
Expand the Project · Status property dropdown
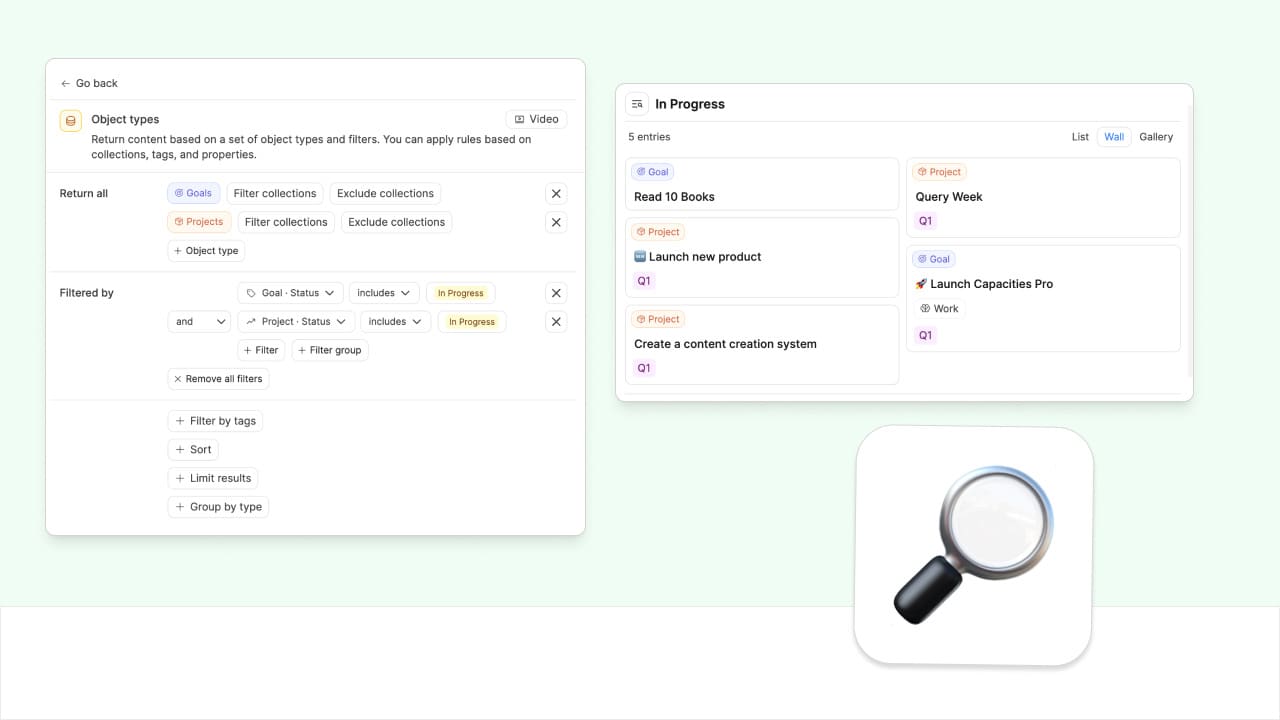point(296,322)
